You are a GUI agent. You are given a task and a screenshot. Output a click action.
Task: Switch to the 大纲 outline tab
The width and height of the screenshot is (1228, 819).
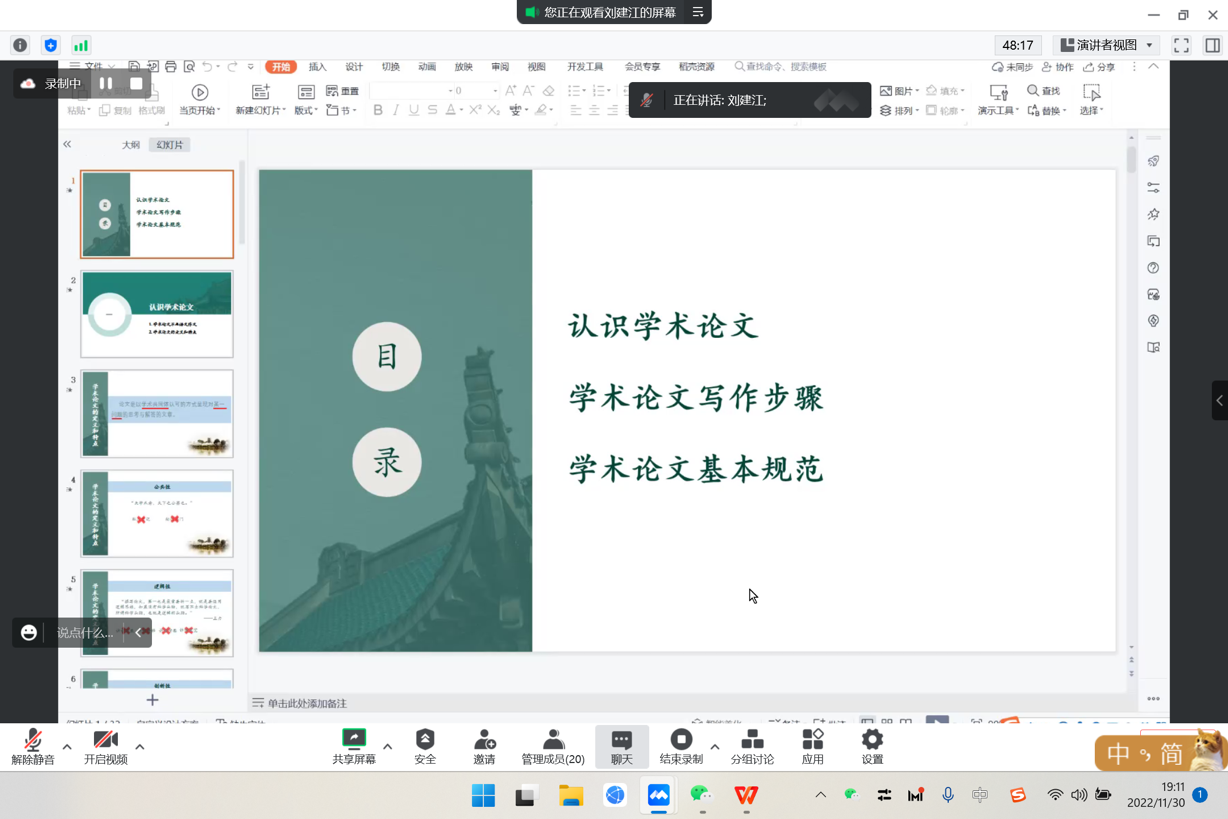[x=131, y=145]
